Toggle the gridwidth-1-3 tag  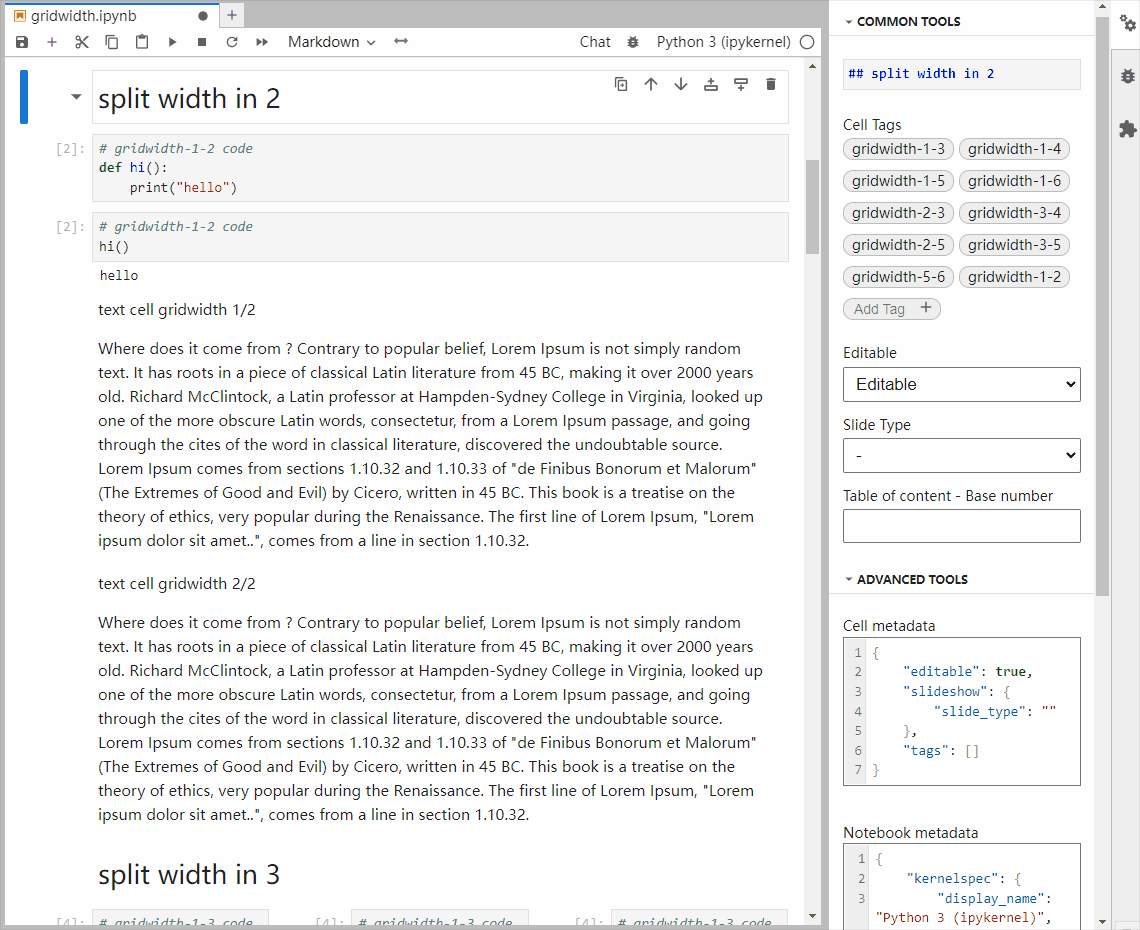[x=898, y=149]
